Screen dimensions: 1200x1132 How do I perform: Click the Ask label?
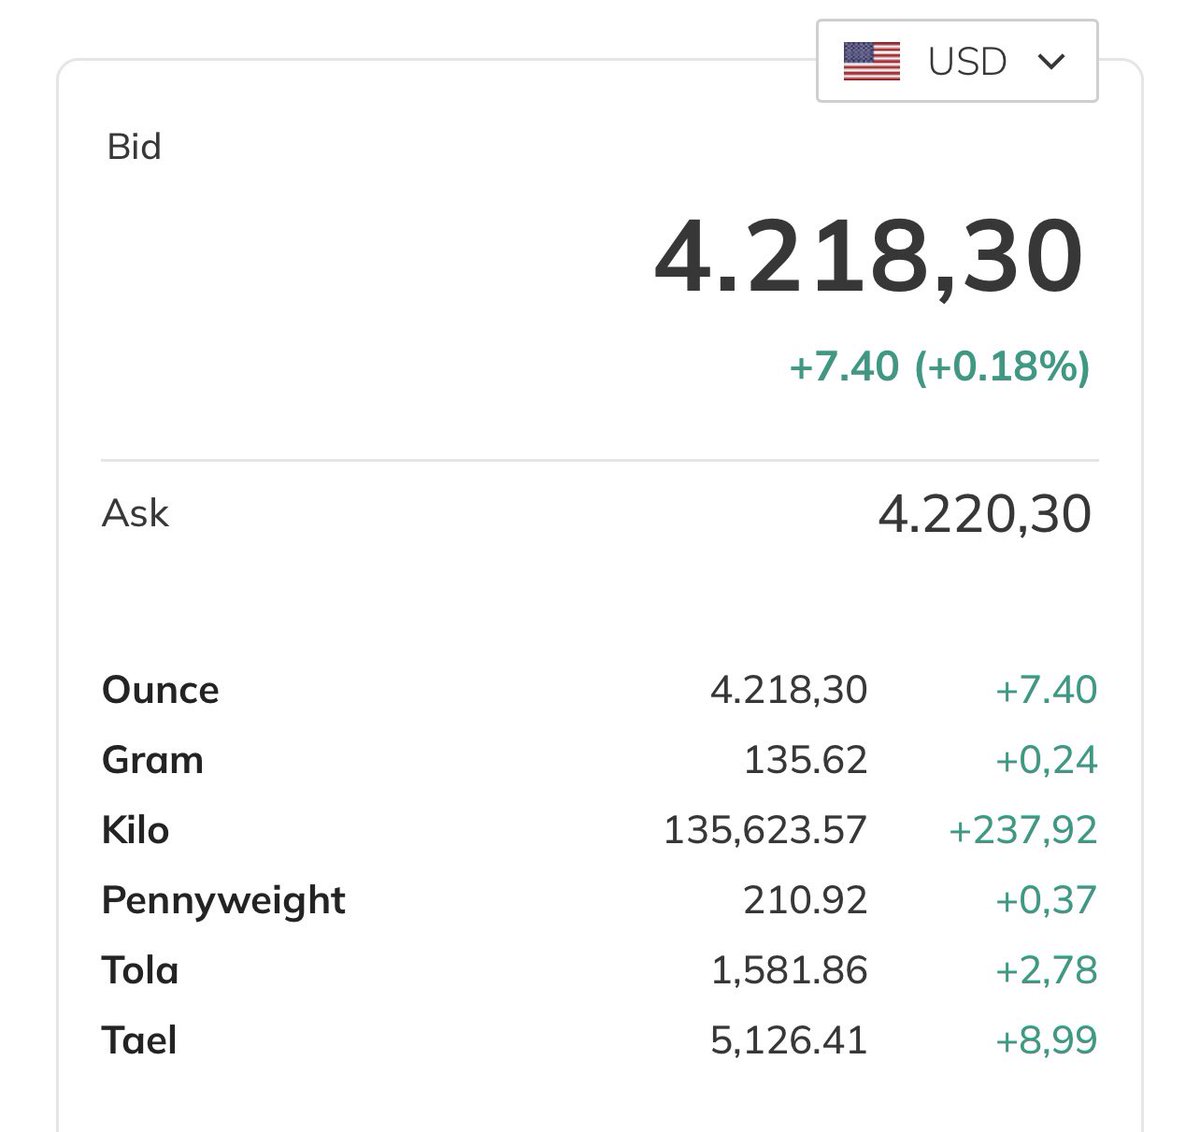point(136,514)
